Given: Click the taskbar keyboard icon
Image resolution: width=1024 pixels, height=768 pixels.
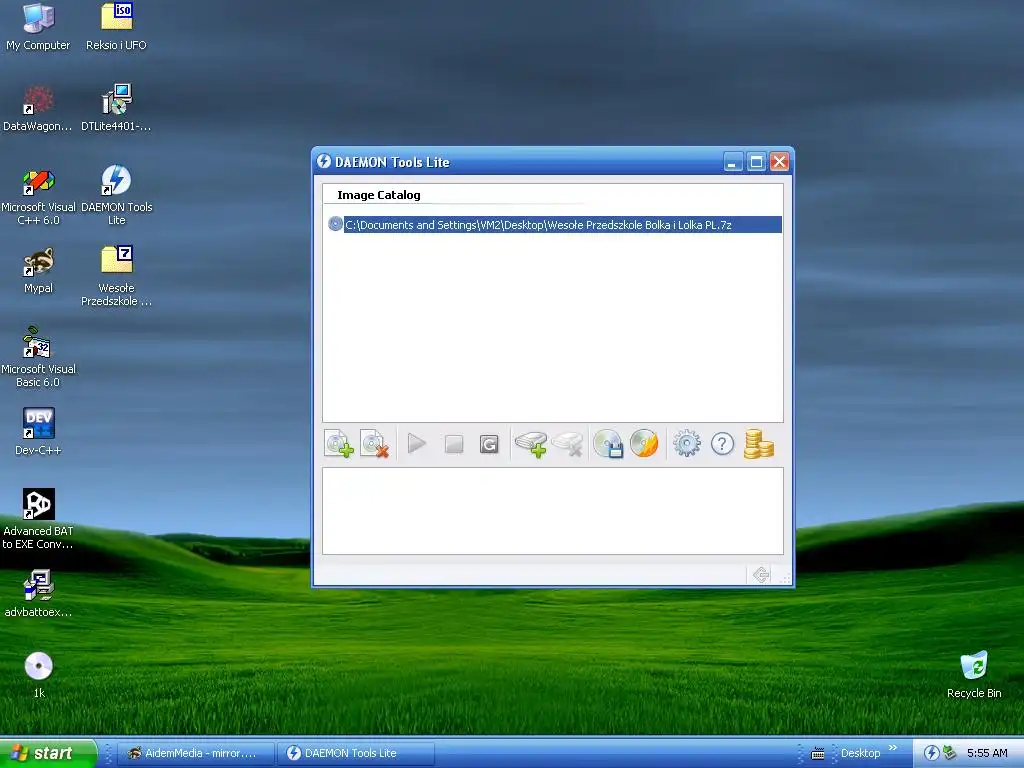Looking at the screenshot, I should 818,754.
